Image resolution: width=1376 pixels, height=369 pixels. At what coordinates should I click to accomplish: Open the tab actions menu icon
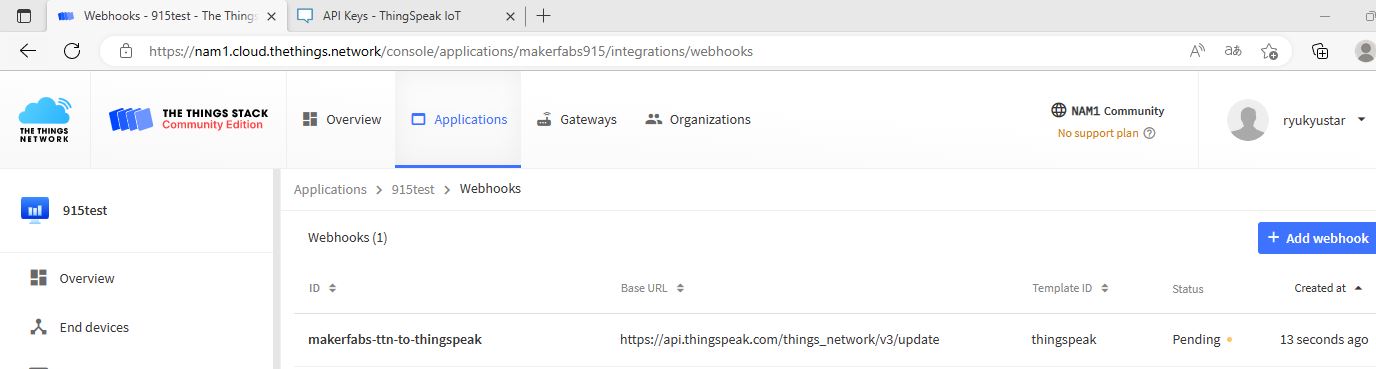pos(25,16)
